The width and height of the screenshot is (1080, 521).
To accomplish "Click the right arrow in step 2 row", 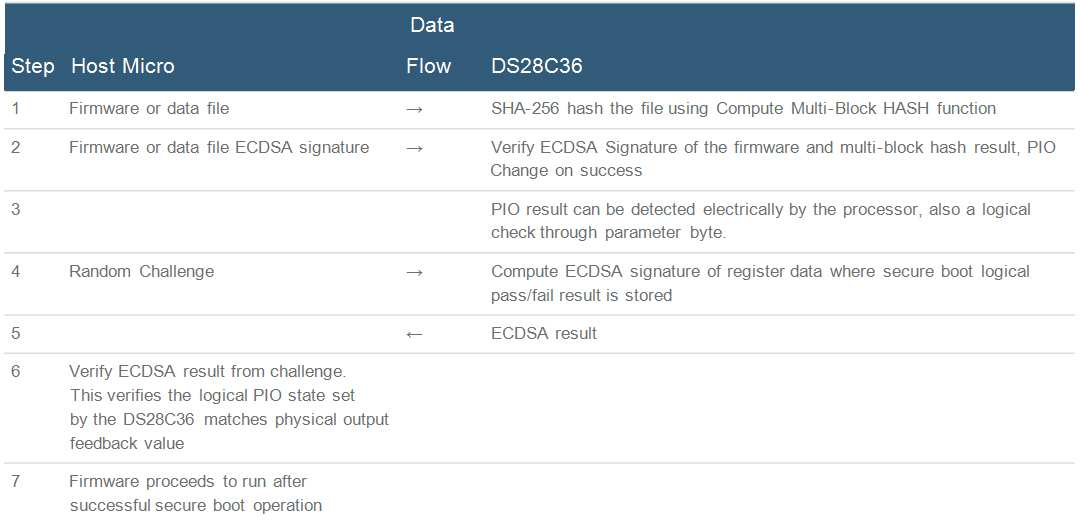I will tap(415, 149).
